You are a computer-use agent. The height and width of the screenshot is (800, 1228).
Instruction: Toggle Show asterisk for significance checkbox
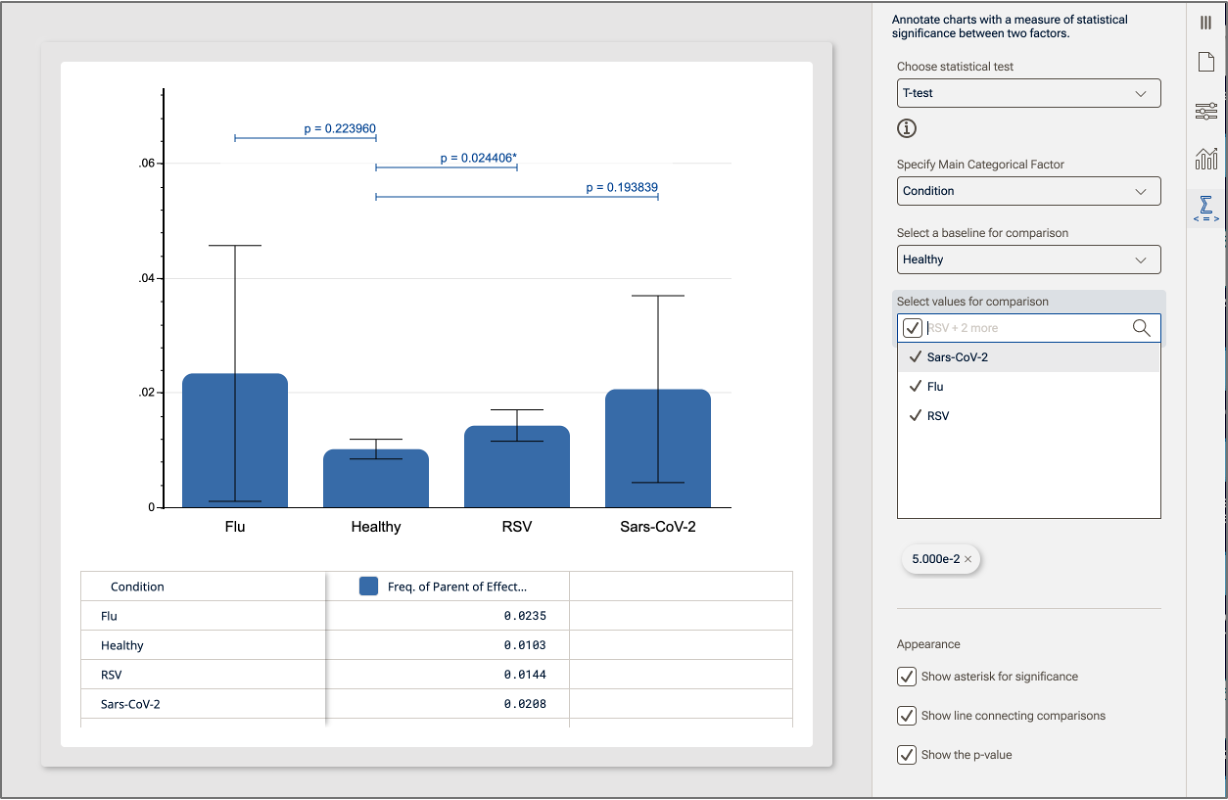click(907, 676)
